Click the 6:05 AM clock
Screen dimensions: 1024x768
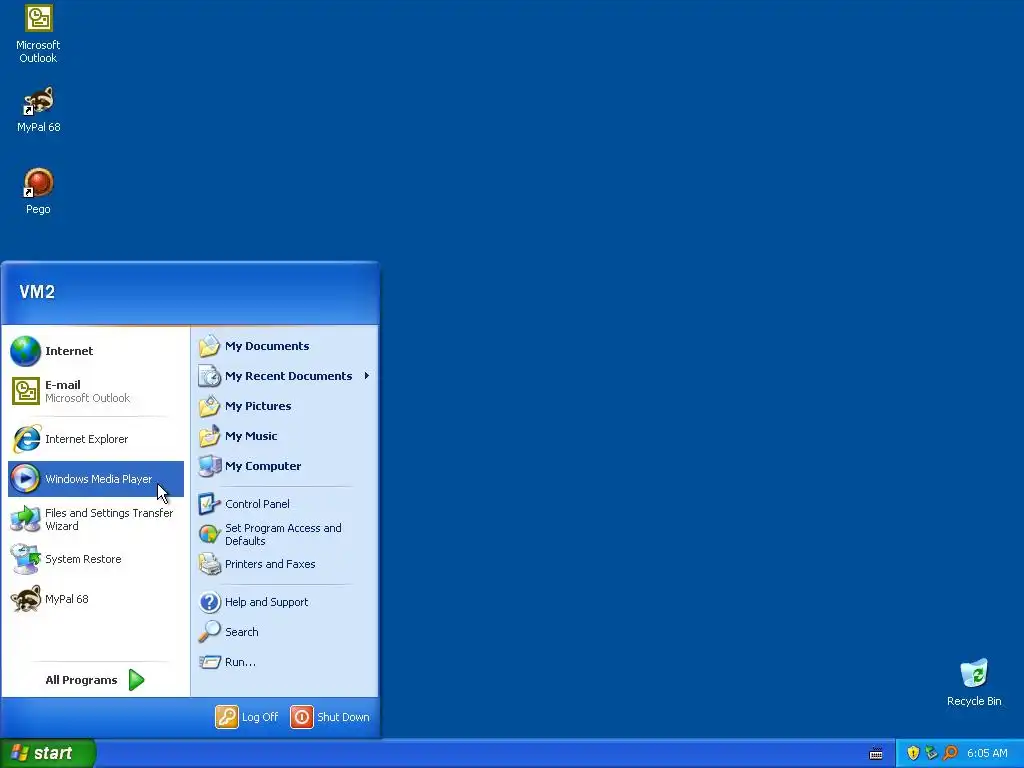coord(987,754)
